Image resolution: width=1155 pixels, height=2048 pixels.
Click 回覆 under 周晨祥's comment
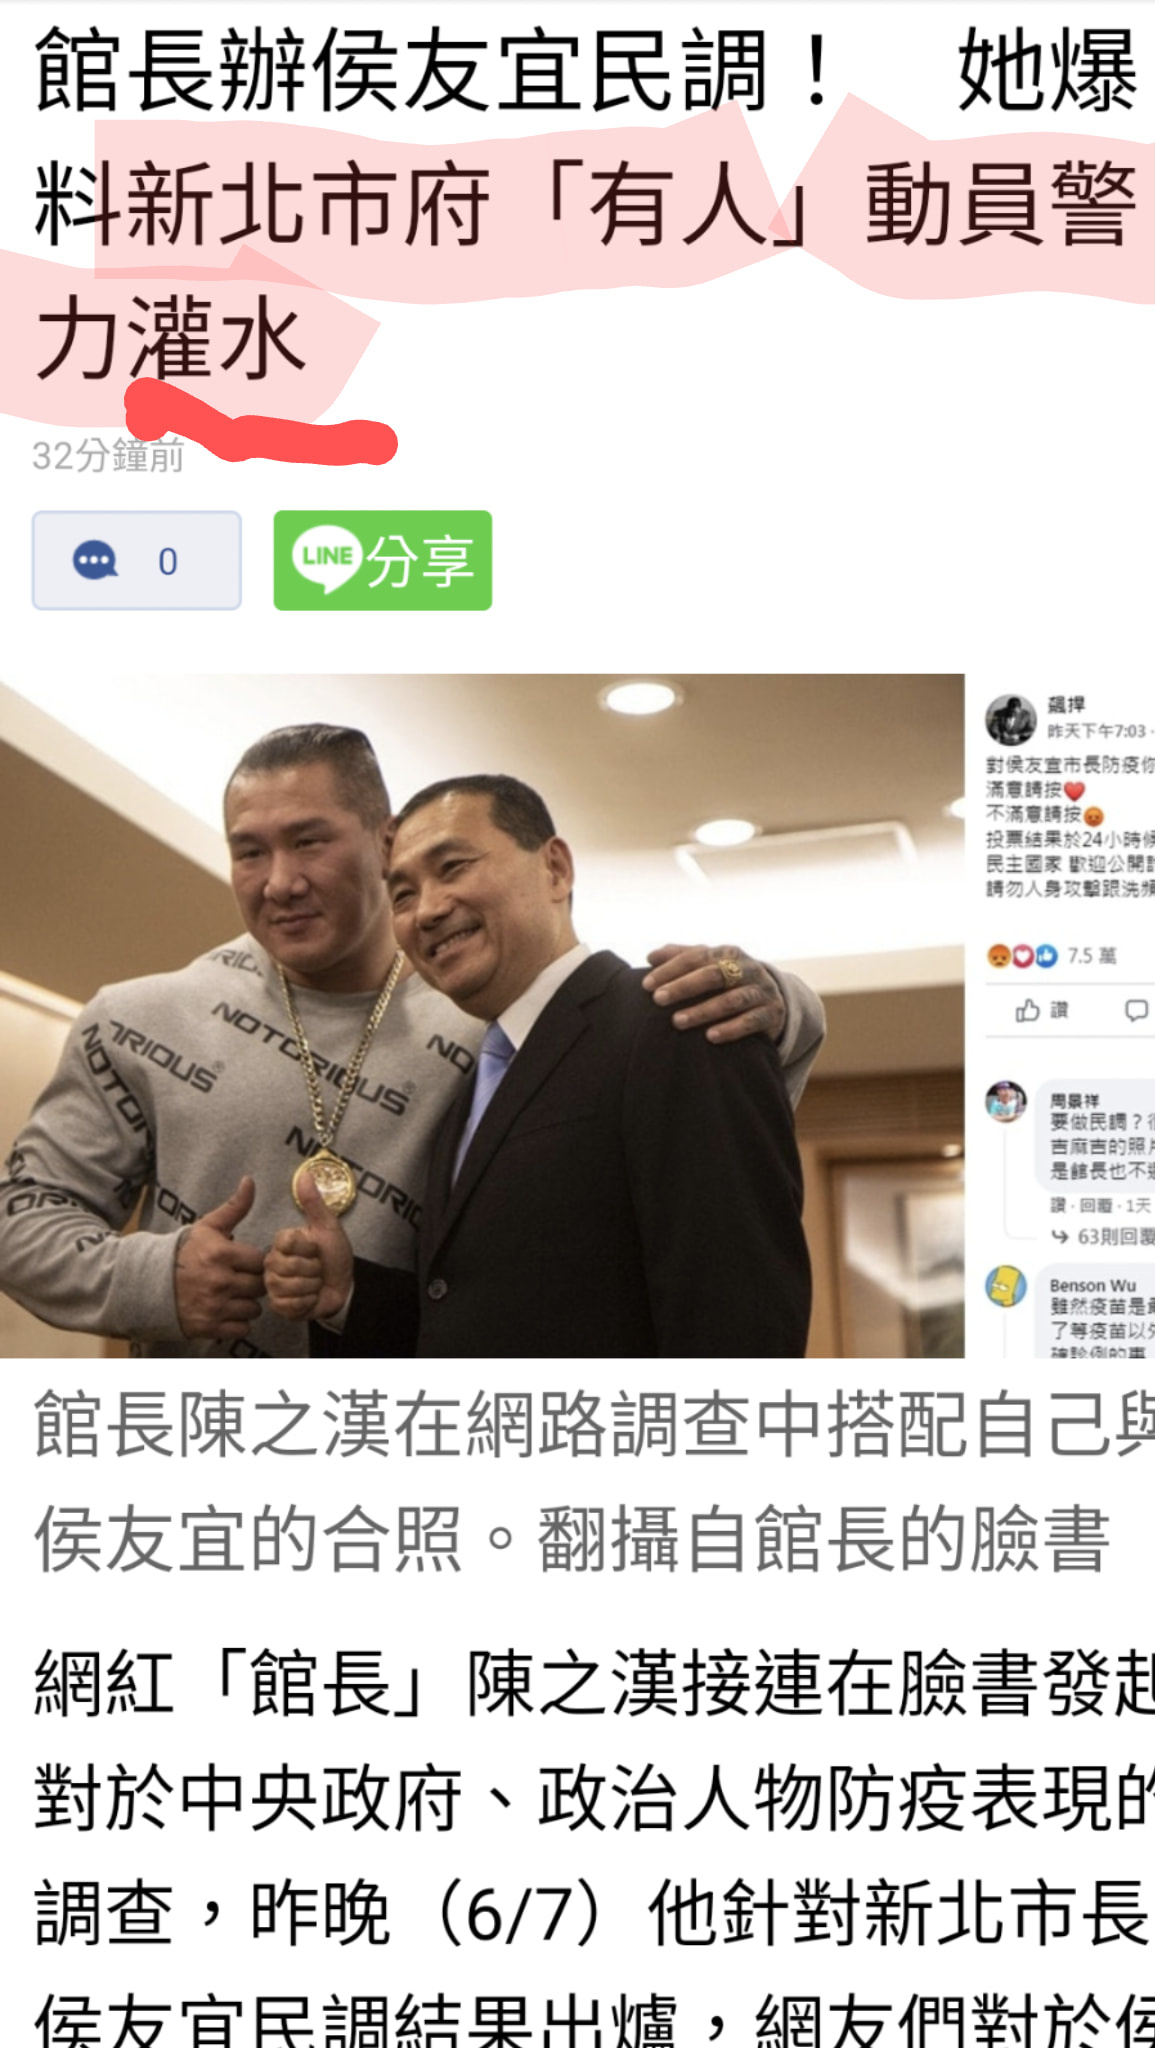(1095, 1205)
